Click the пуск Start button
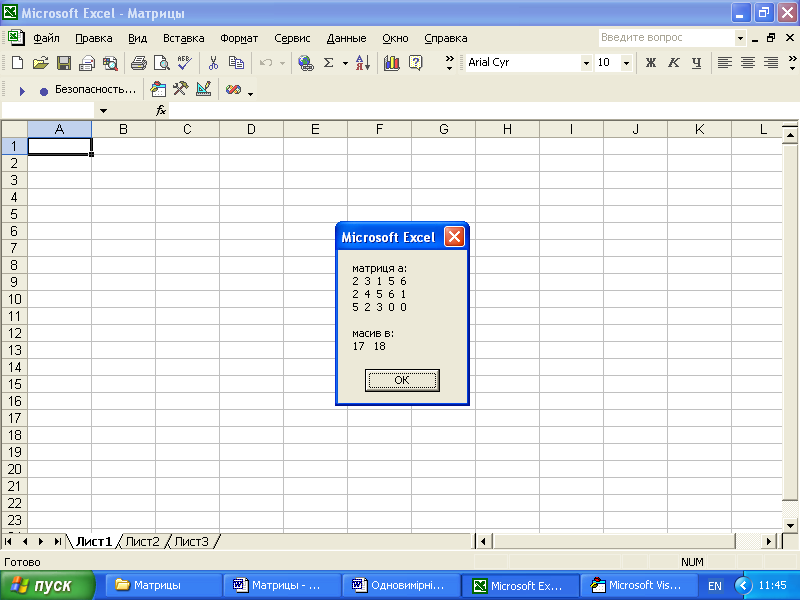Viewport: 800px width, 600px height. 47,585
